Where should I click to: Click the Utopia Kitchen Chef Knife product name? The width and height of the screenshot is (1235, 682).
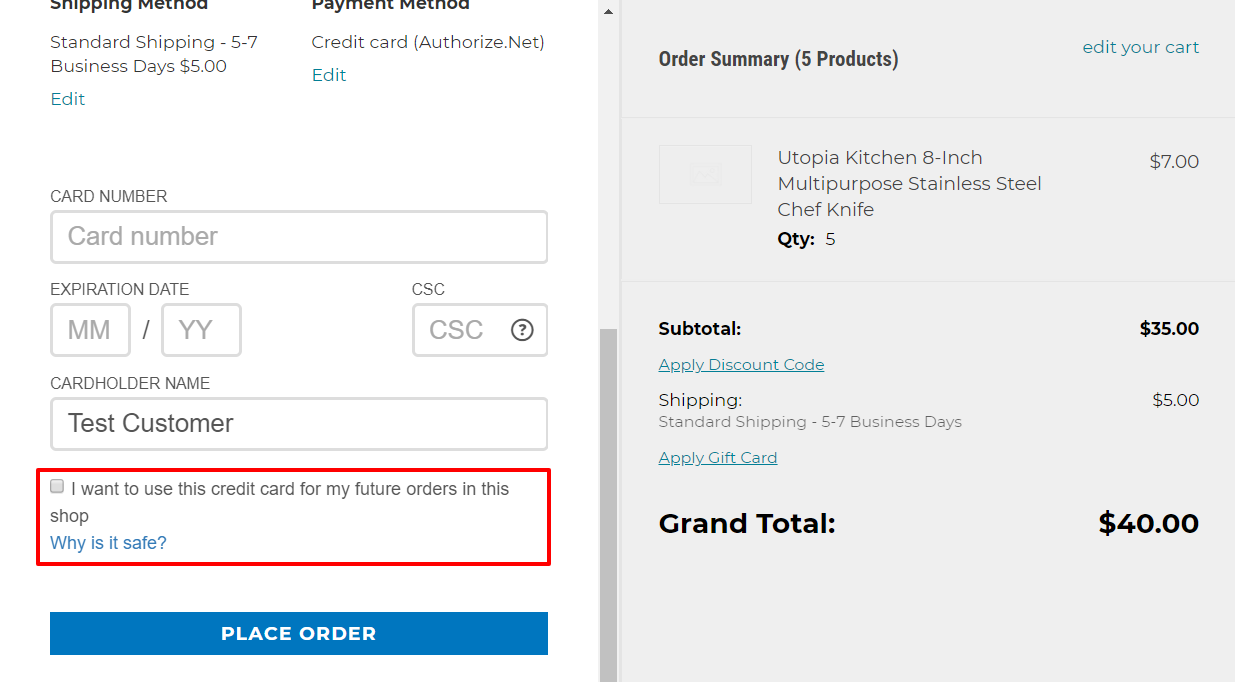click(x=910, y=184)
